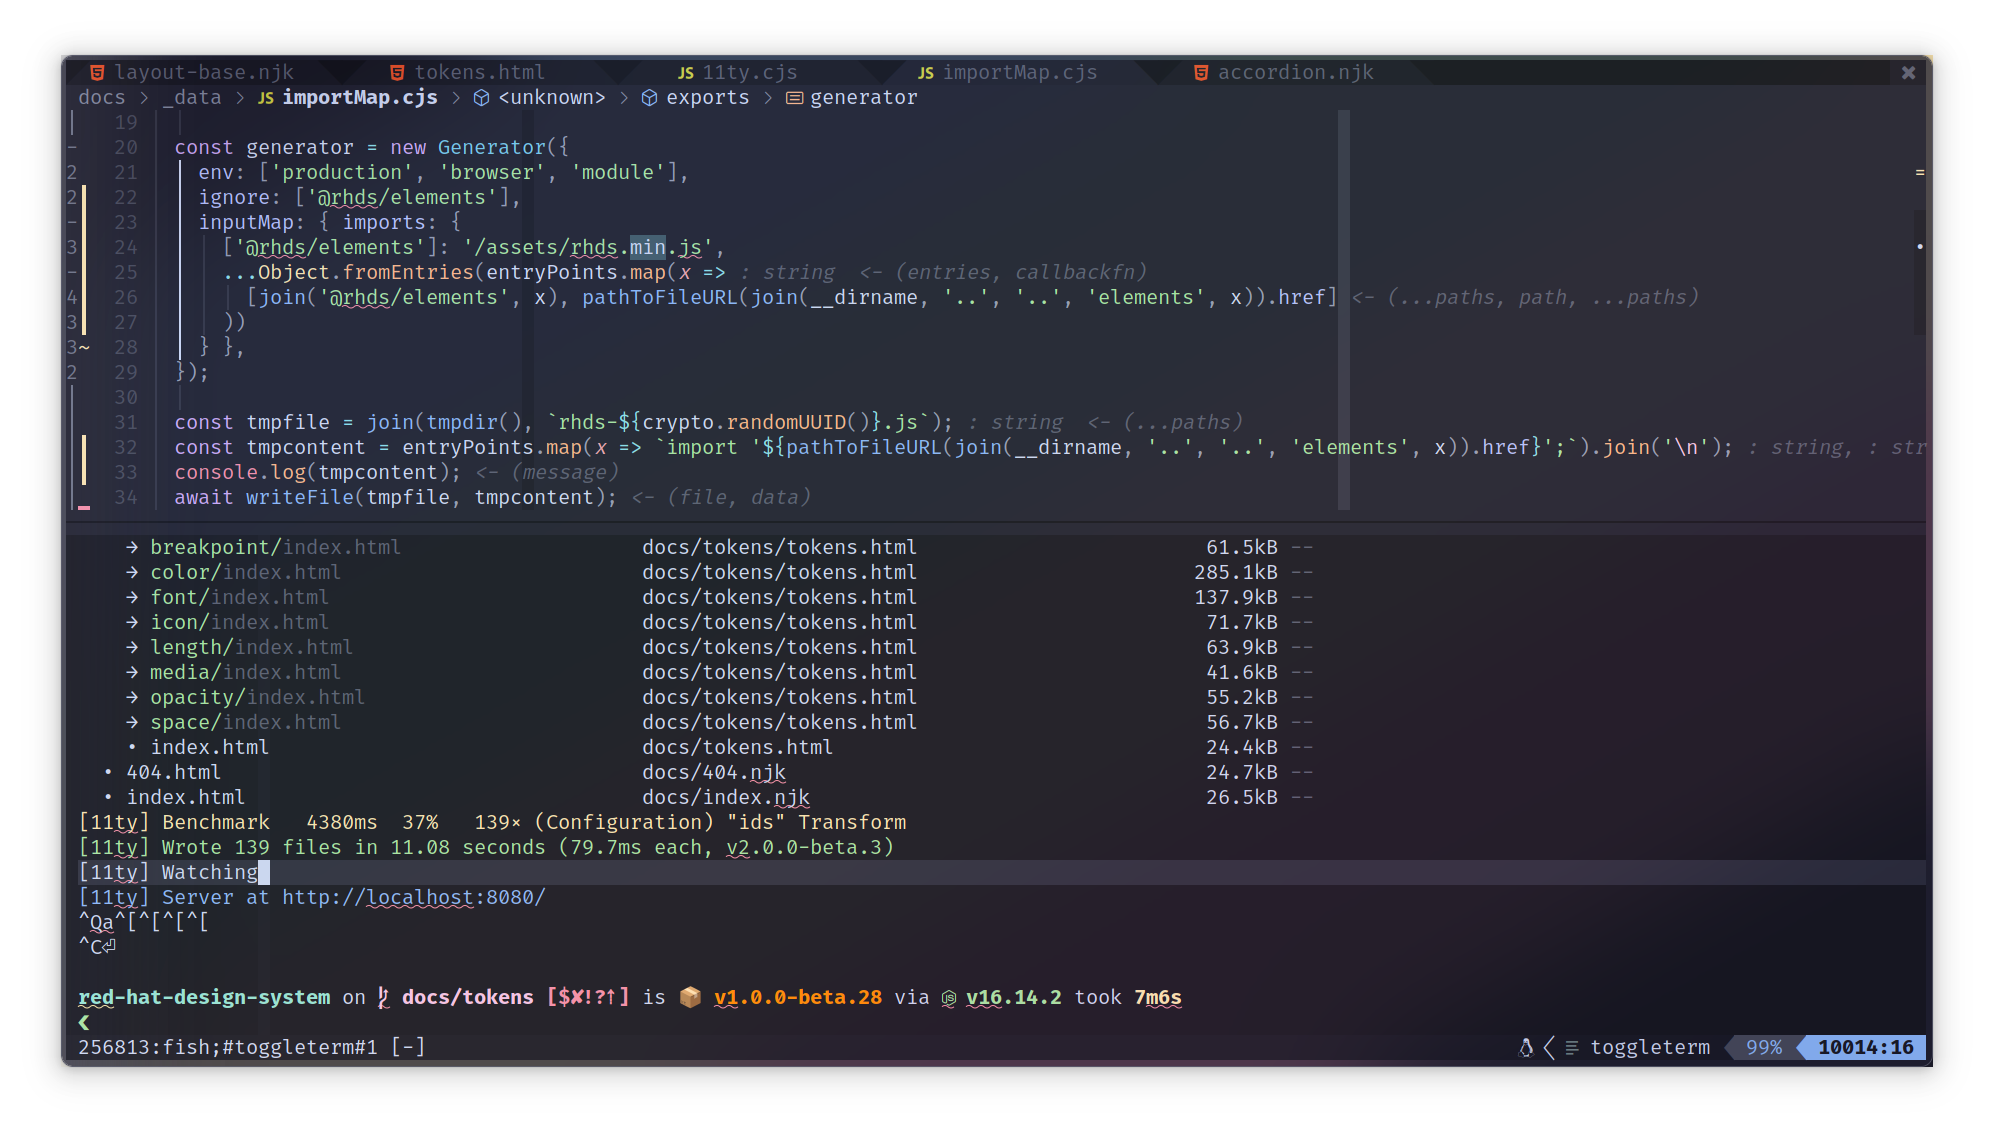Image resolution: width=1994 pixels, height=1134 pixels.
Task: Click the buffer lines icon beside toggleterm
Action: [1572, 1047]
